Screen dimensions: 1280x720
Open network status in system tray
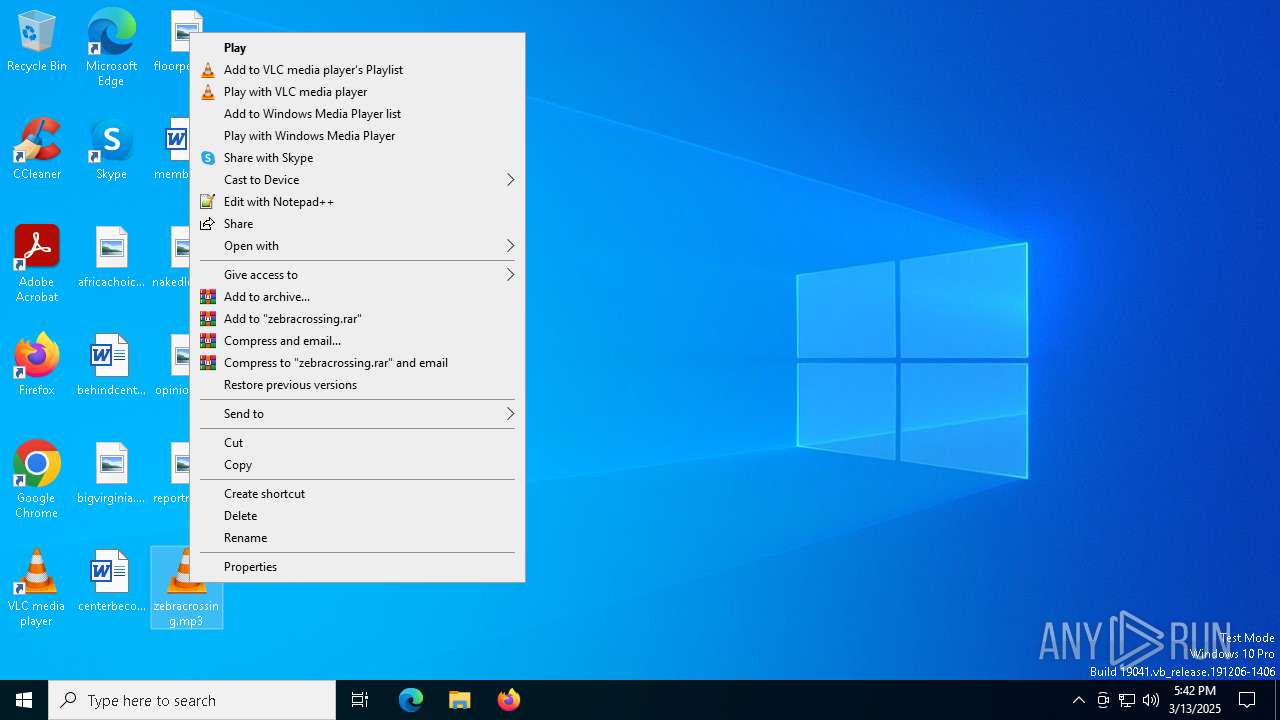(1127, 700)
